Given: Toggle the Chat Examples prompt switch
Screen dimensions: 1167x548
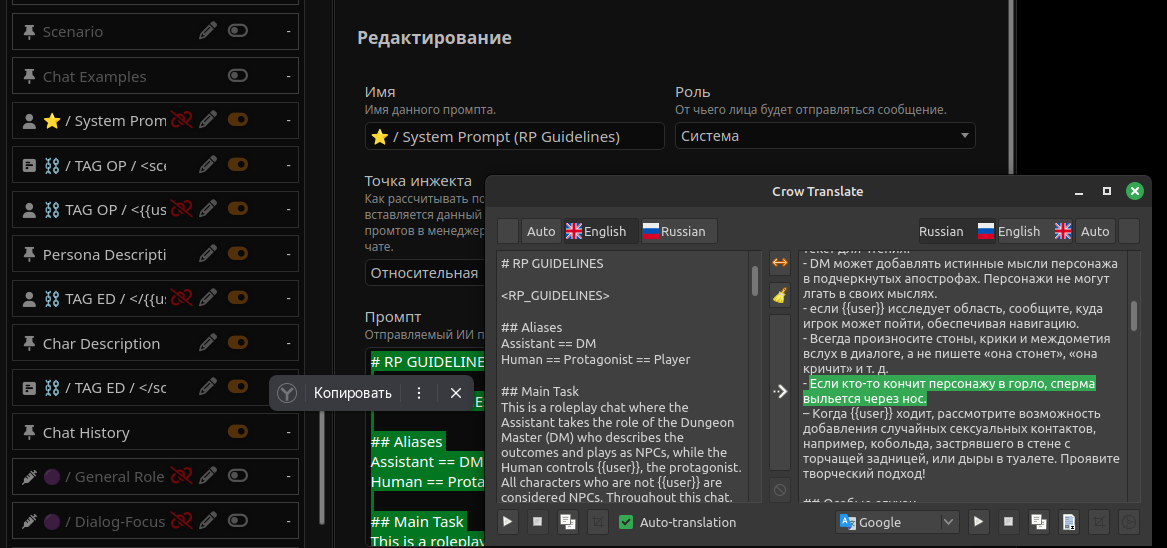Looking at the screenshot, I should click(237, 75).
